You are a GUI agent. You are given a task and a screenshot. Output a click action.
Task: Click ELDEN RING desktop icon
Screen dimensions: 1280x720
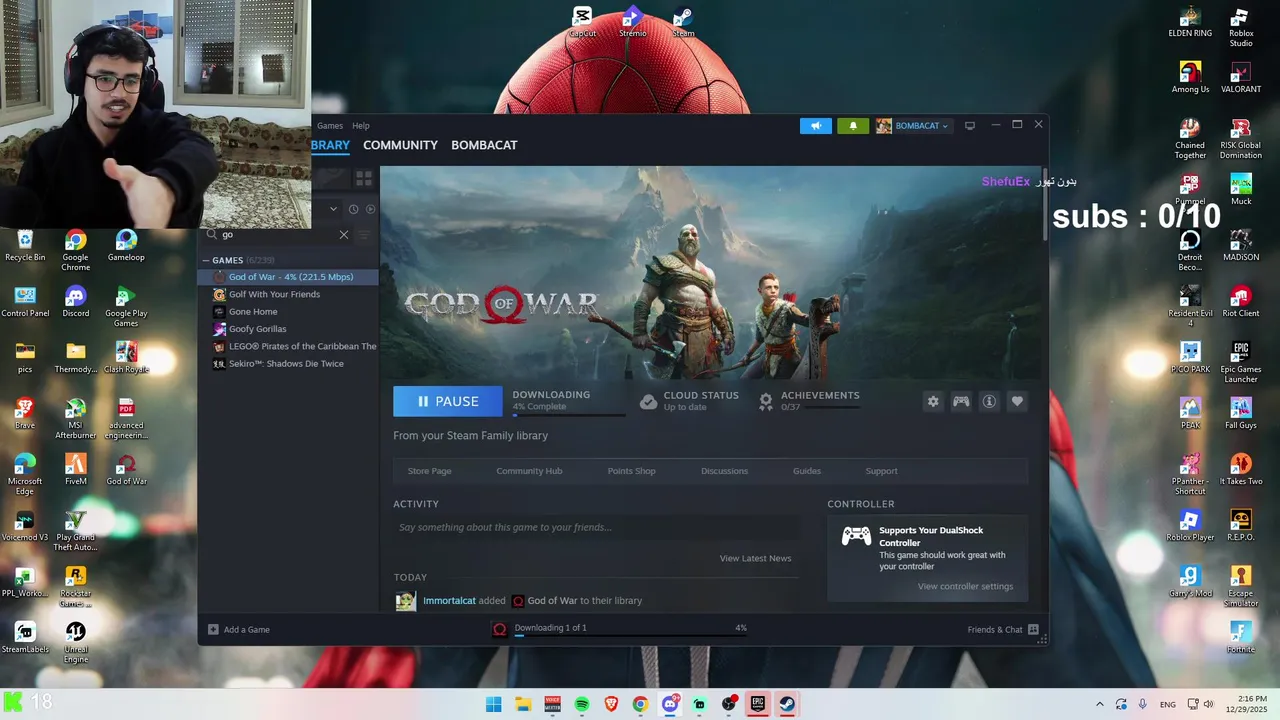(1190, 22)
